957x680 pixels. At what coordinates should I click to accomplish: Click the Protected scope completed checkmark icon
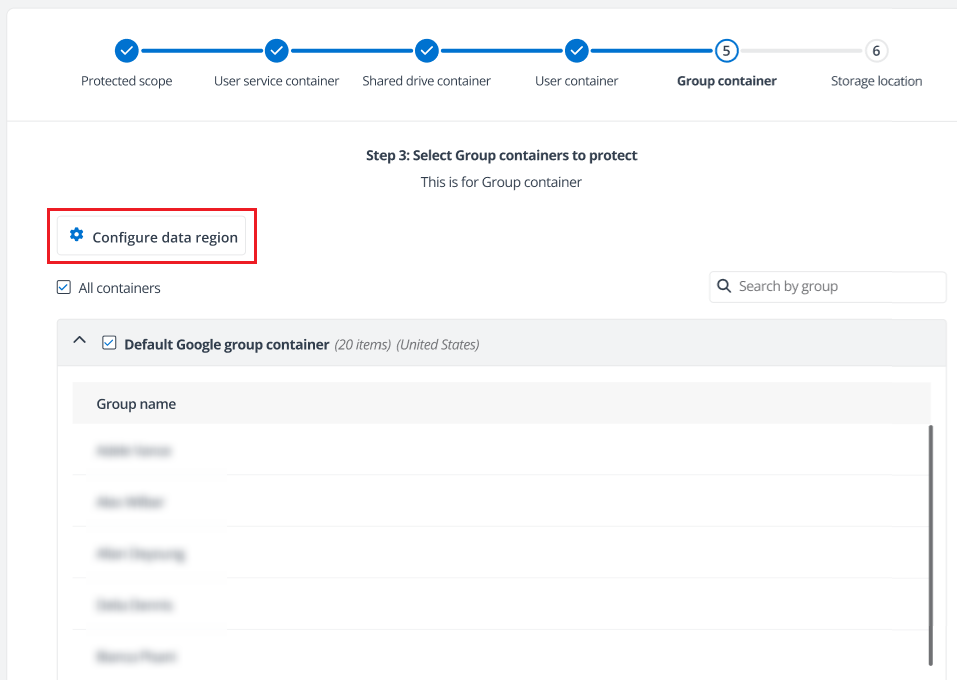tap(126, 50)
